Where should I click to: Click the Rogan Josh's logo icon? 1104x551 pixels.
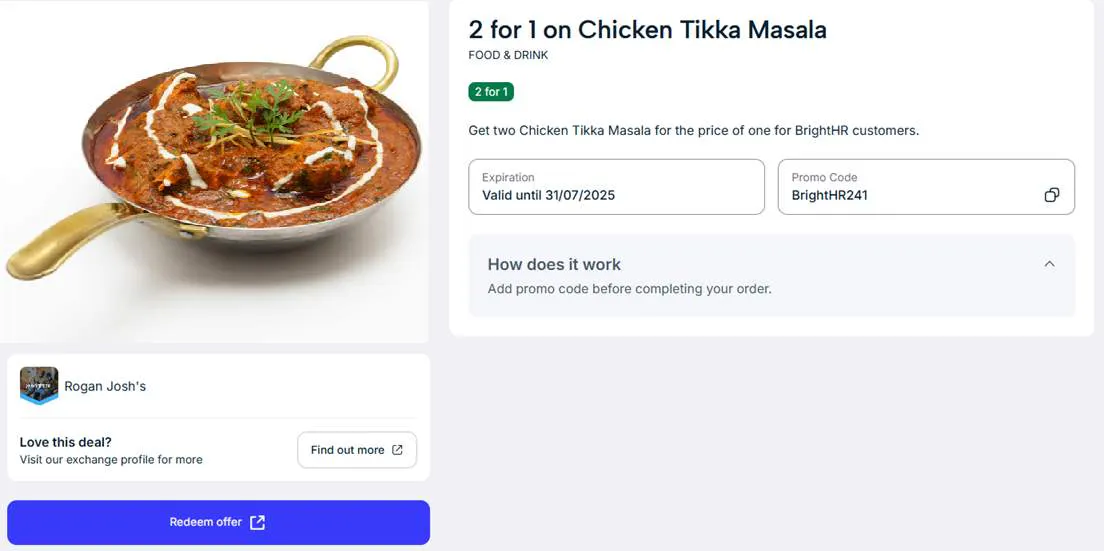click(x=39, y=386)
